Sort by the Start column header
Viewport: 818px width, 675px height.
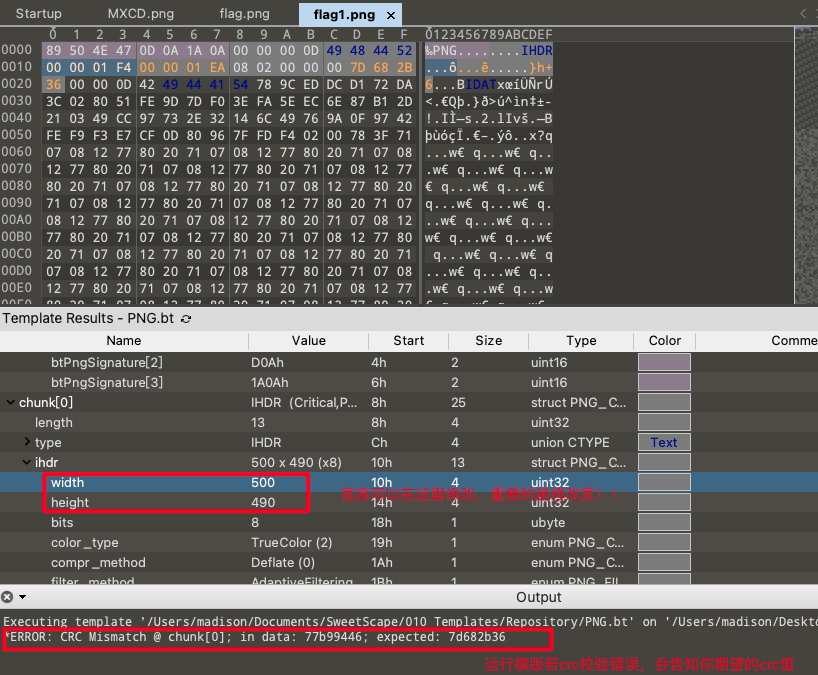click(x=408, y=340)
